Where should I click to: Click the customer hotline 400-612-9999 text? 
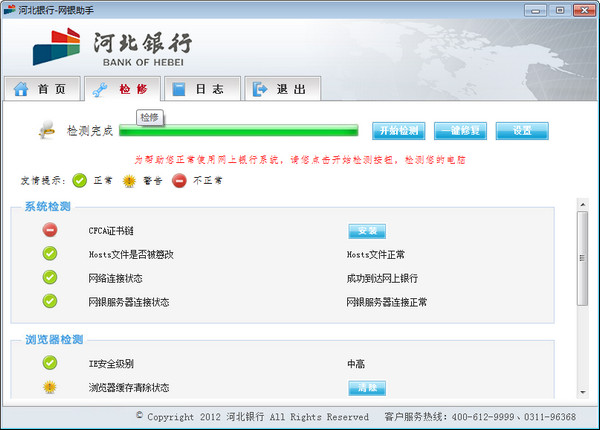click(483, 417)
